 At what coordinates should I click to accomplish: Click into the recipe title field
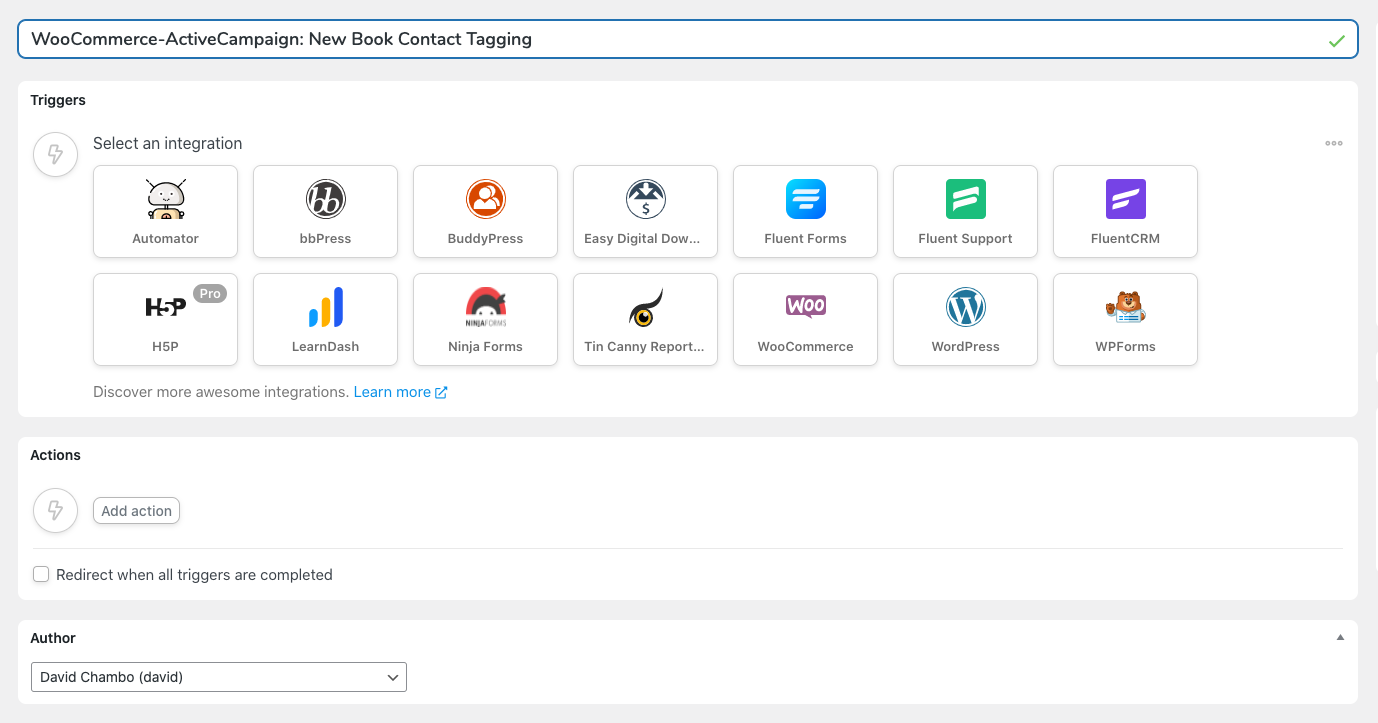(x=688, y=39)
